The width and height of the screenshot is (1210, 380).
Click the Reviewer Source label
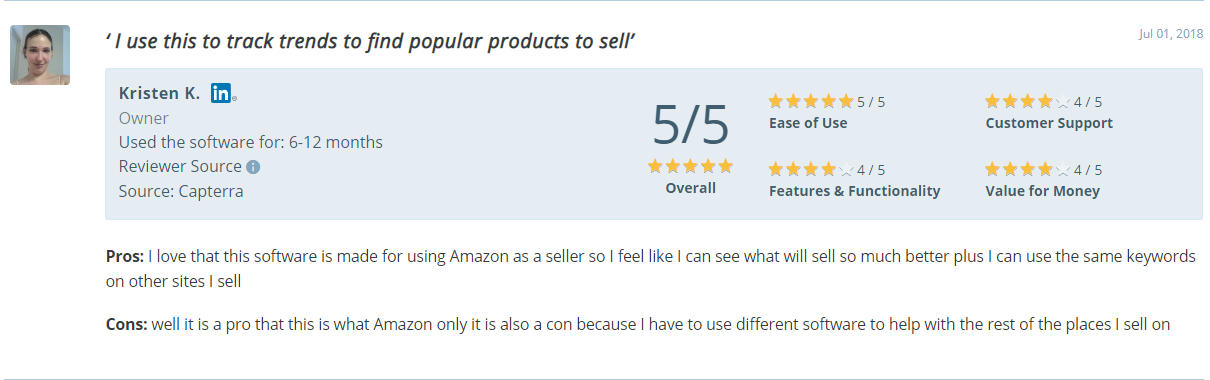180,166
